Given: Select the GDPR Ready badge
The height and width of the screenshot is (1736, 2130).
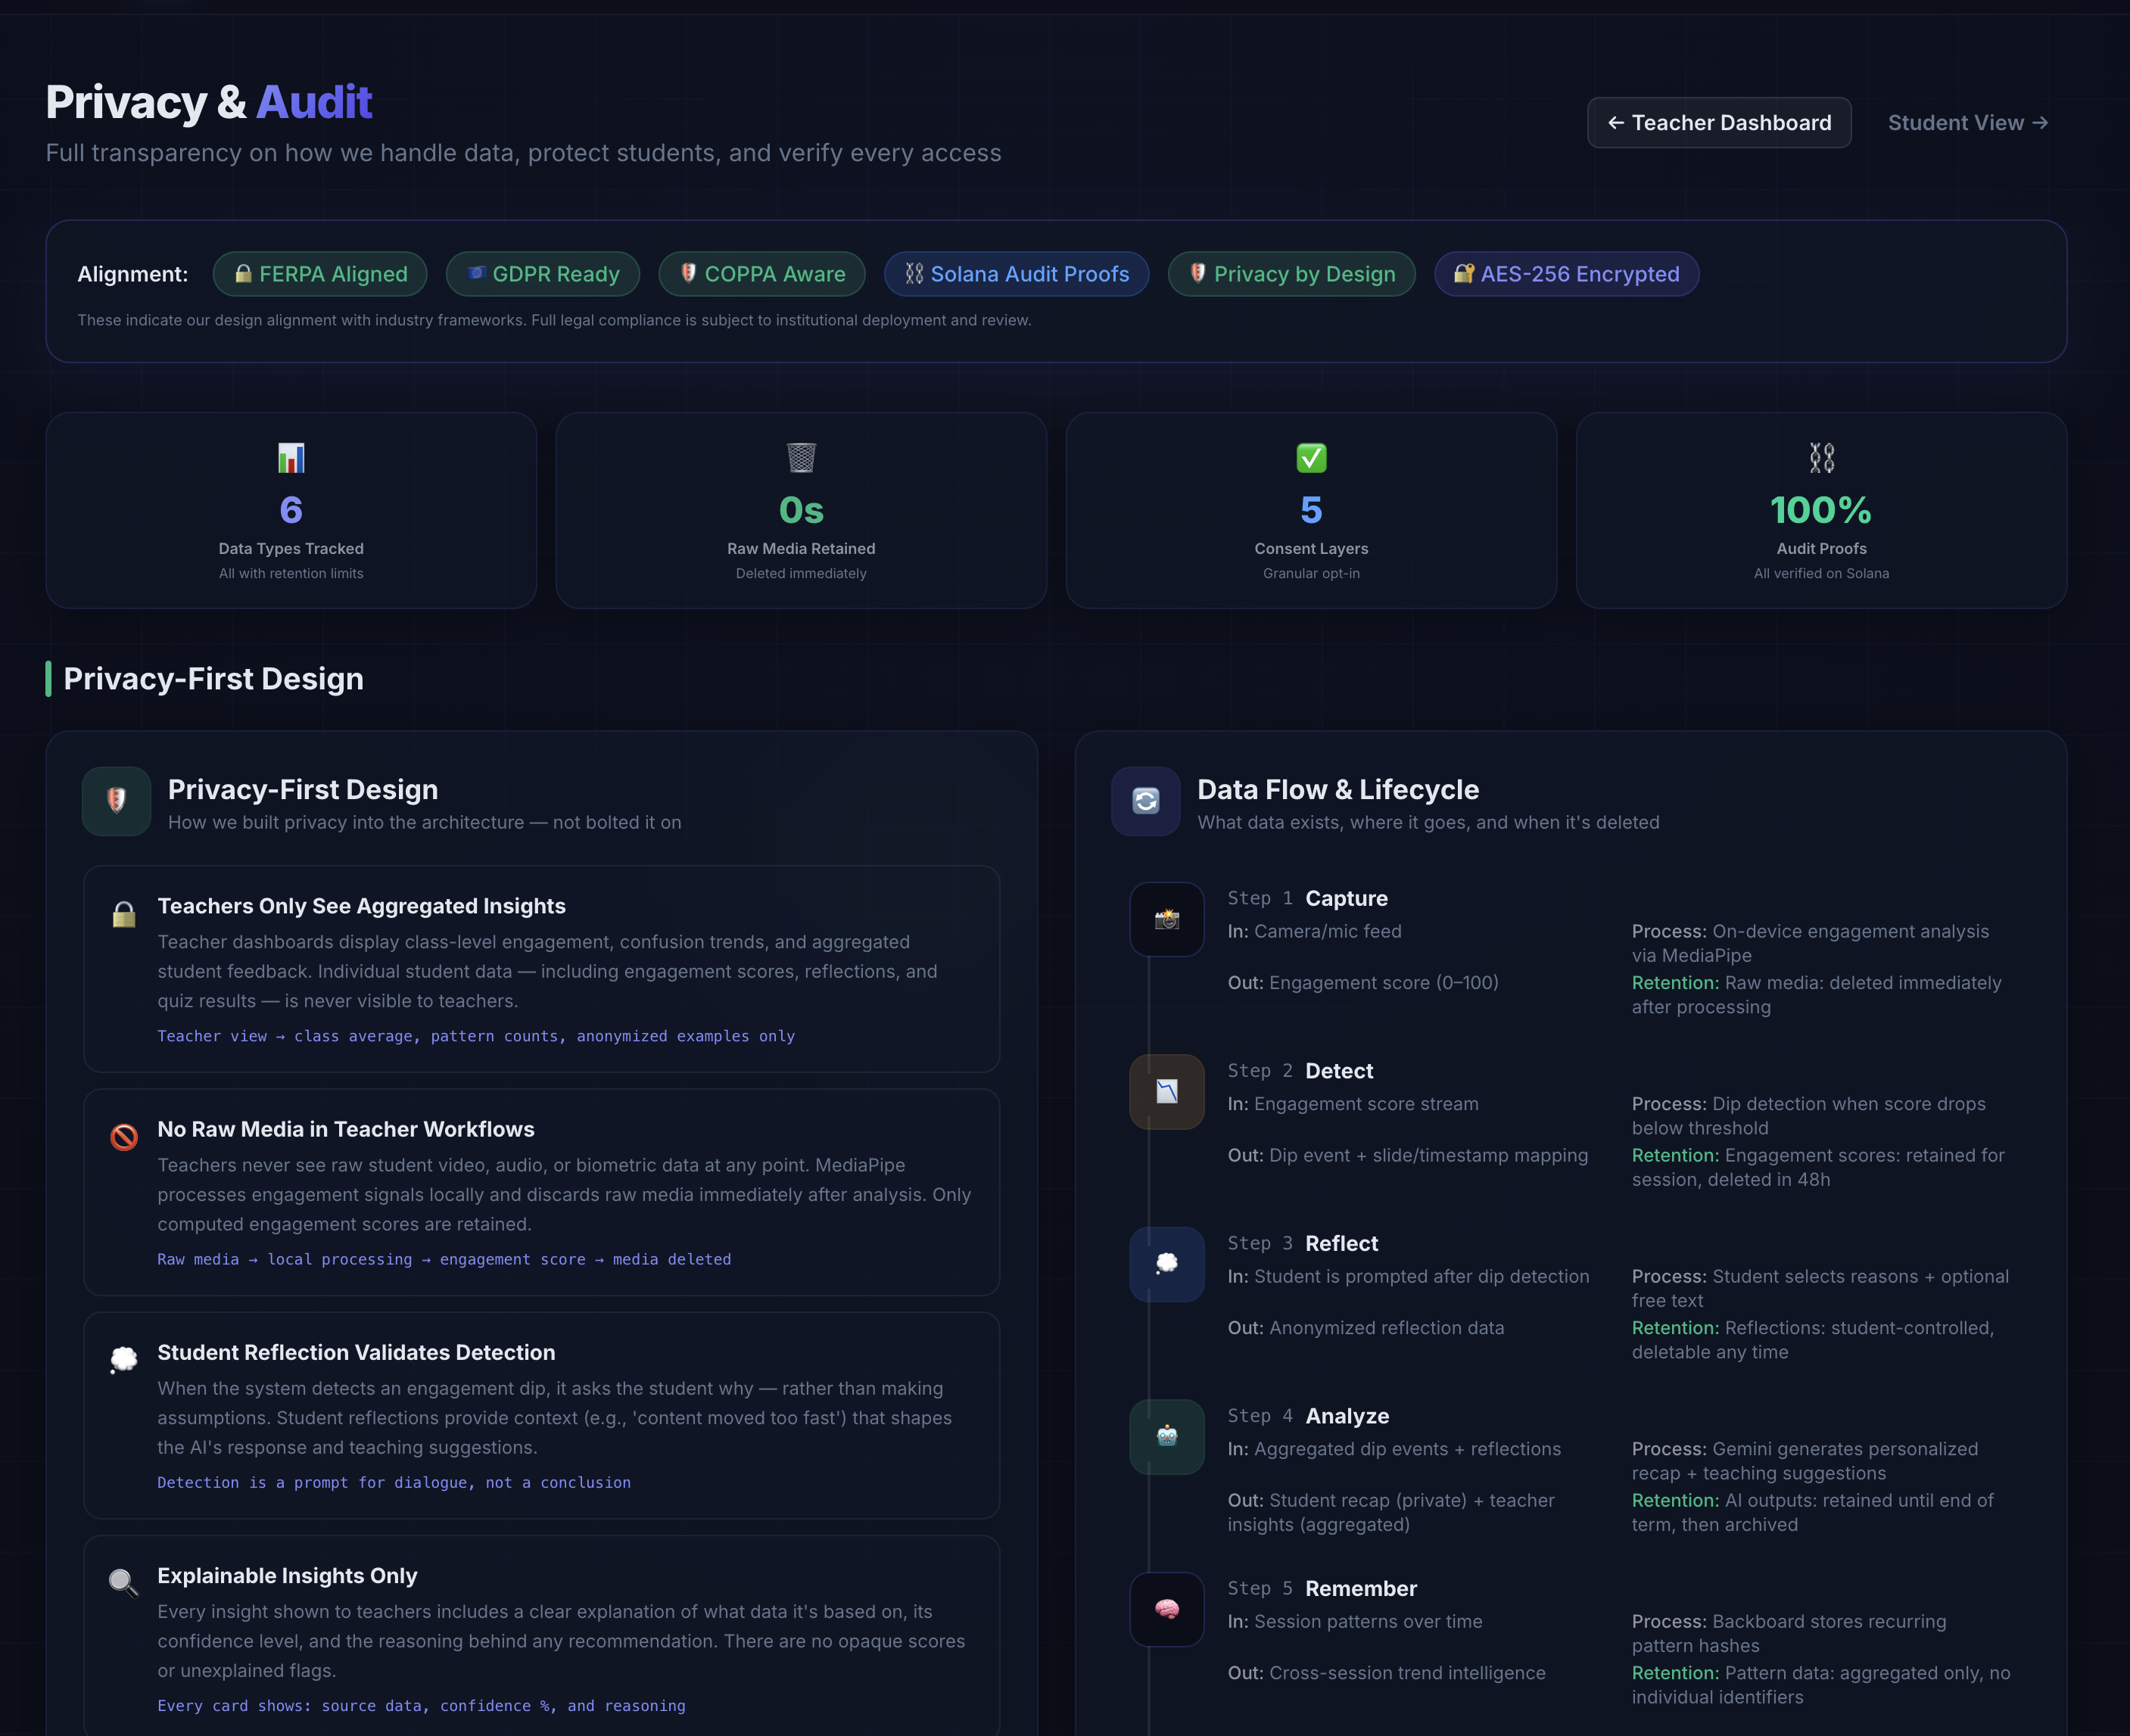Looking at the screenshot, I should tap(543, 274).
